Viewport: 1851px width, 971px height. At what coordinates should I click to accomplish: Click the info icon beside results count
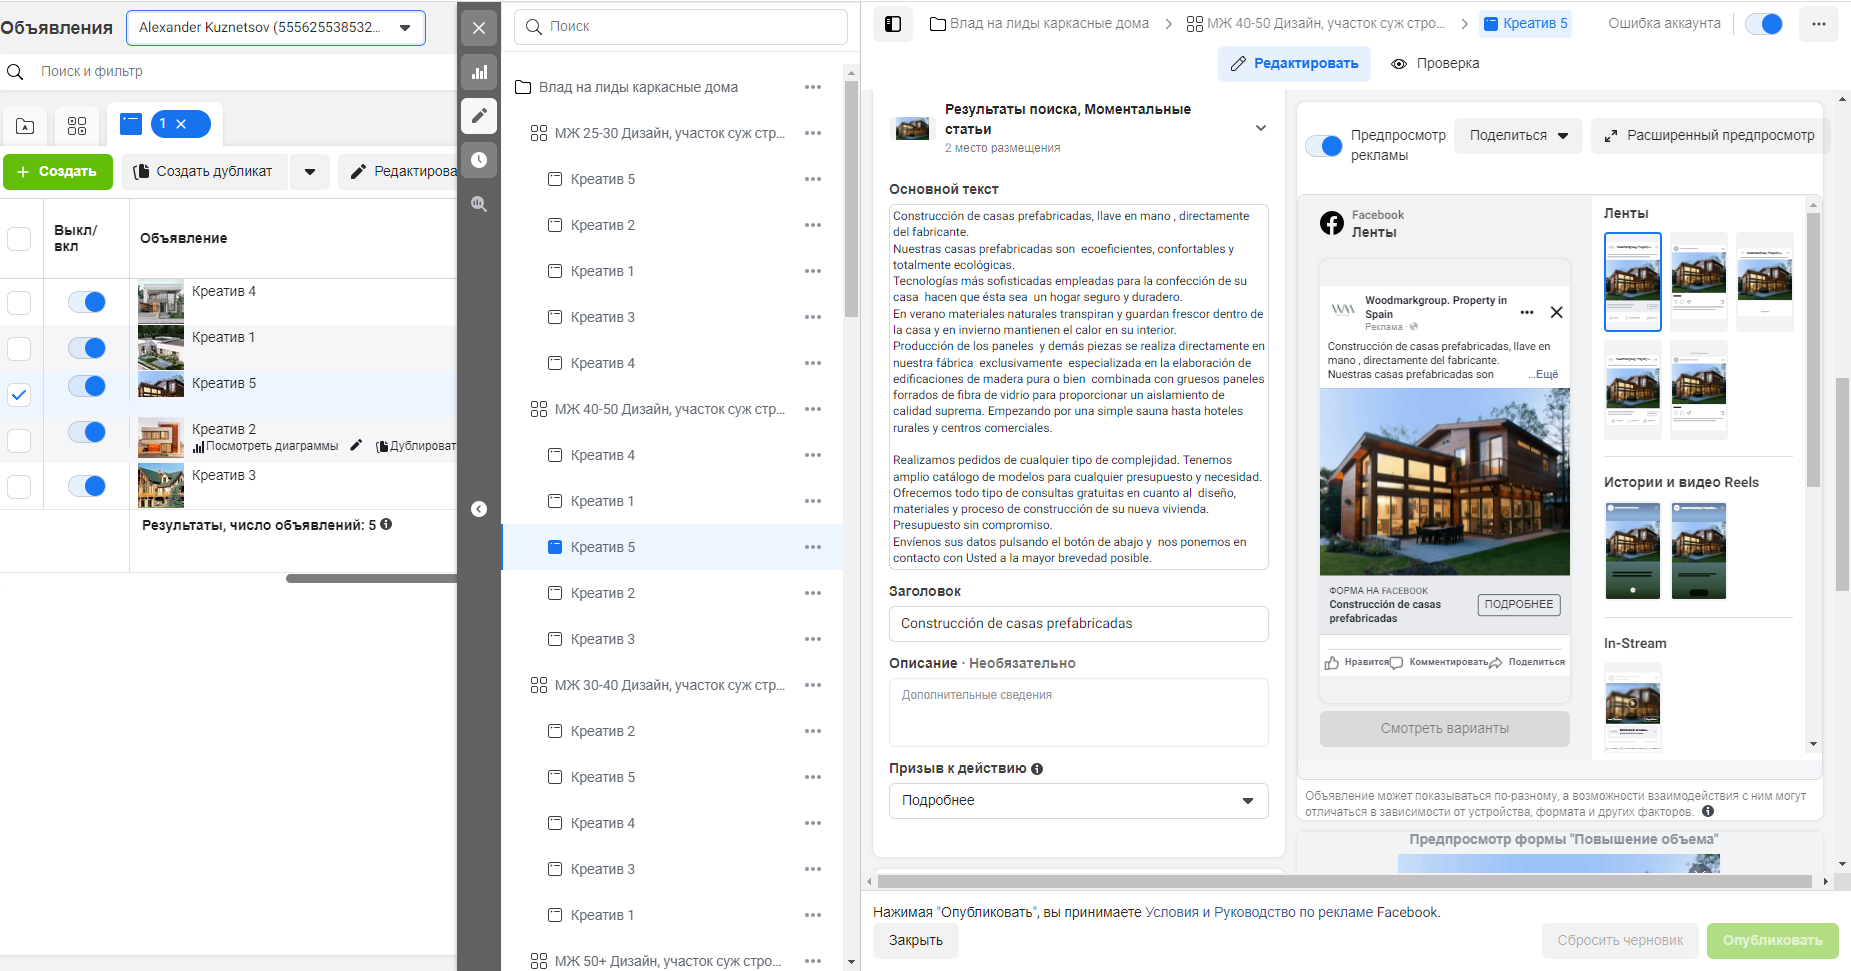click(x=386, y=524)
